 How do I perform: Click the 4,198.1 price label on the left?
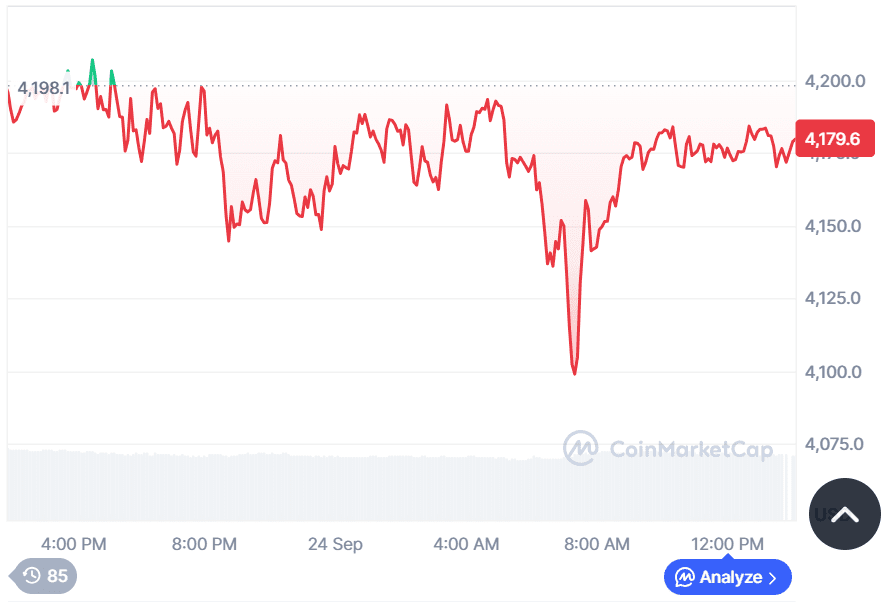pos(43,88)
